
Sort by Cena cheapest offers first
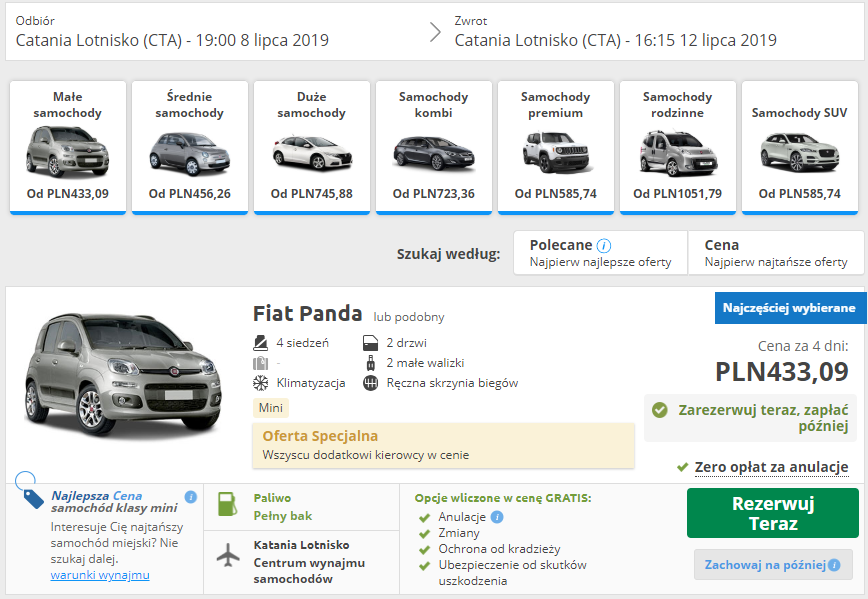776,253
